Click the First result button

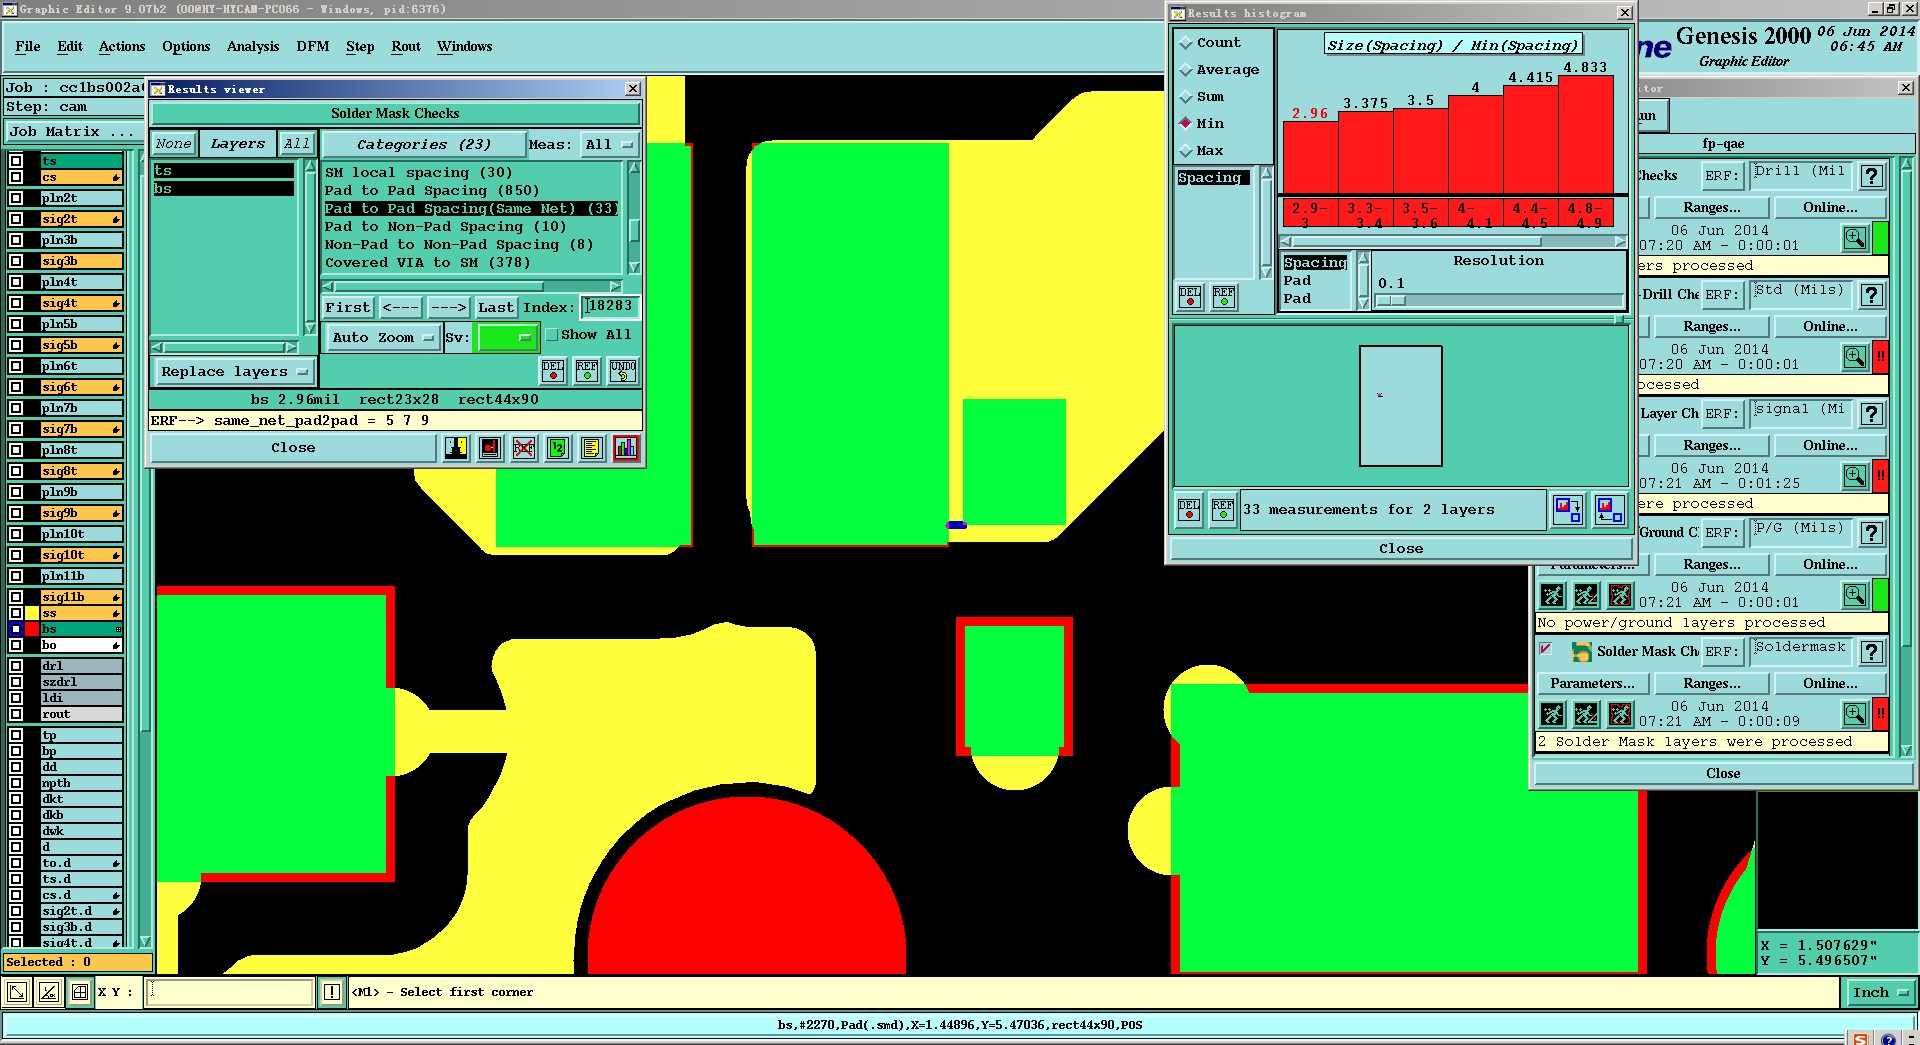pyautogui.click(x=348, y=307)
